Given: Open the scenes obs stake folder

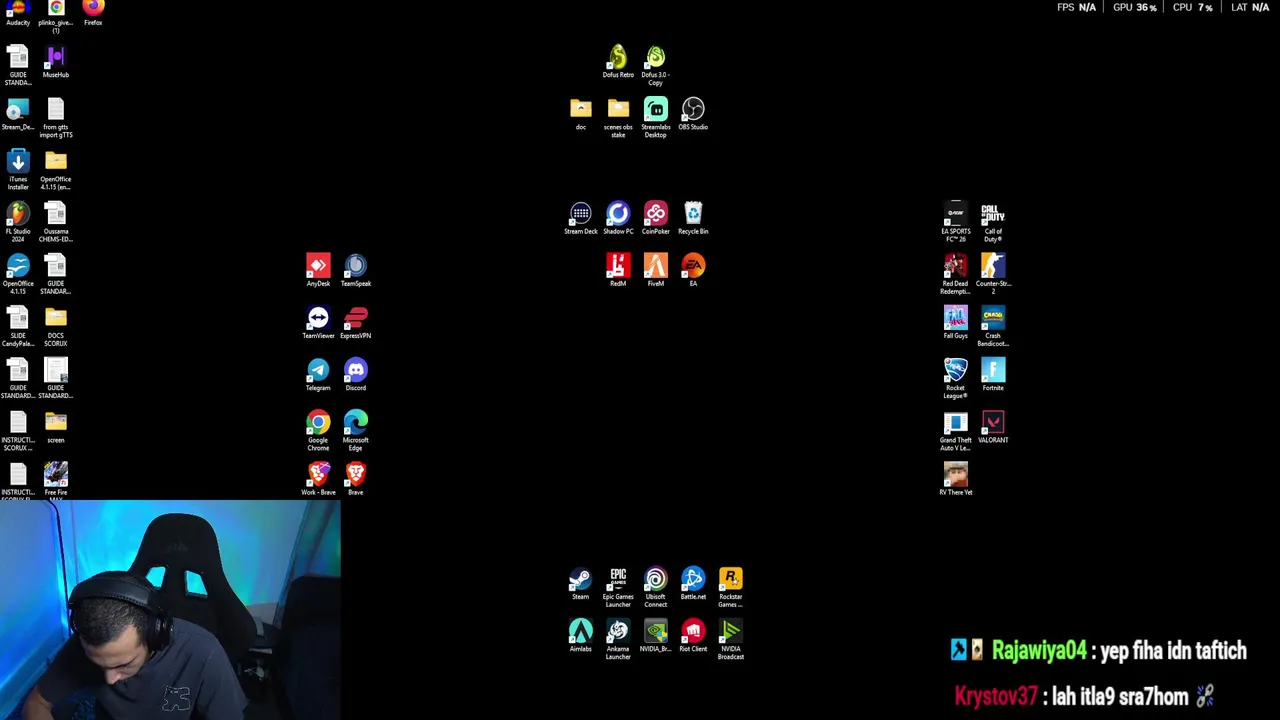Looking at the screenshot, I should 618,117.
